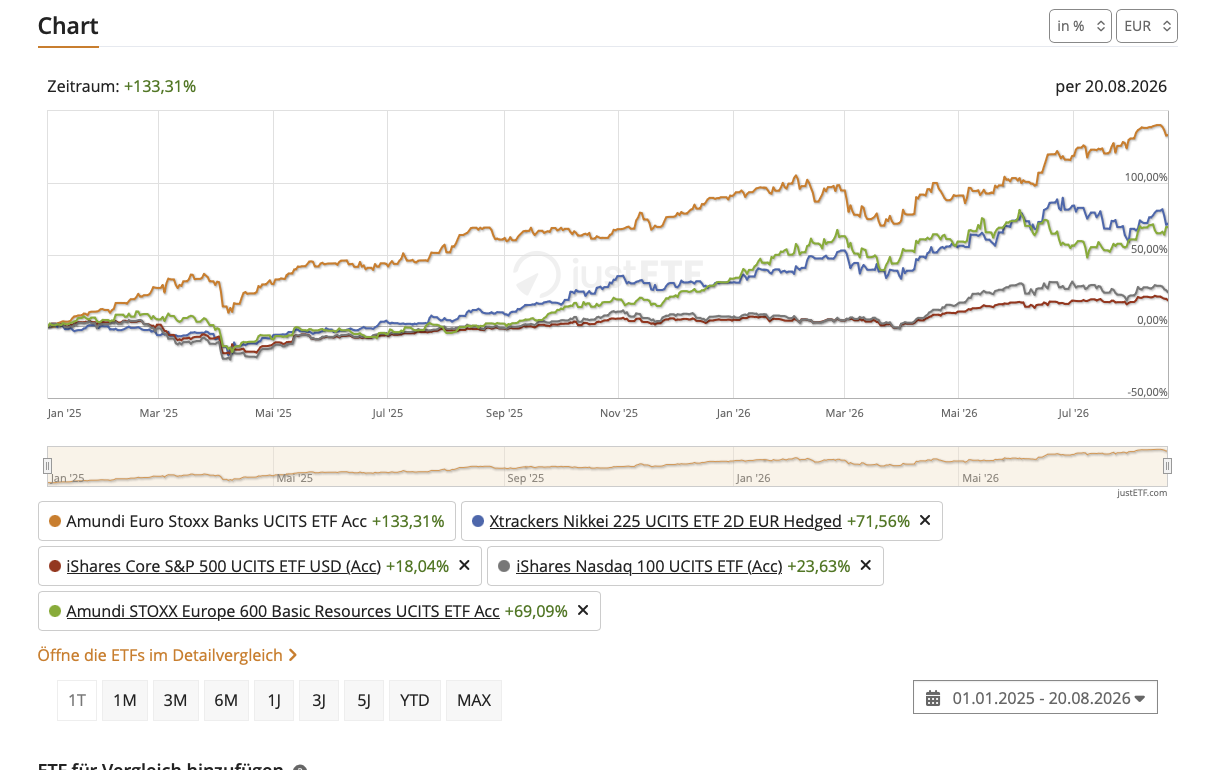This screenshot has width=1225, height=770.
Task: Click the orange dot of Amundi Euro Stoxx Banks
Action: [x=56, y=521]
